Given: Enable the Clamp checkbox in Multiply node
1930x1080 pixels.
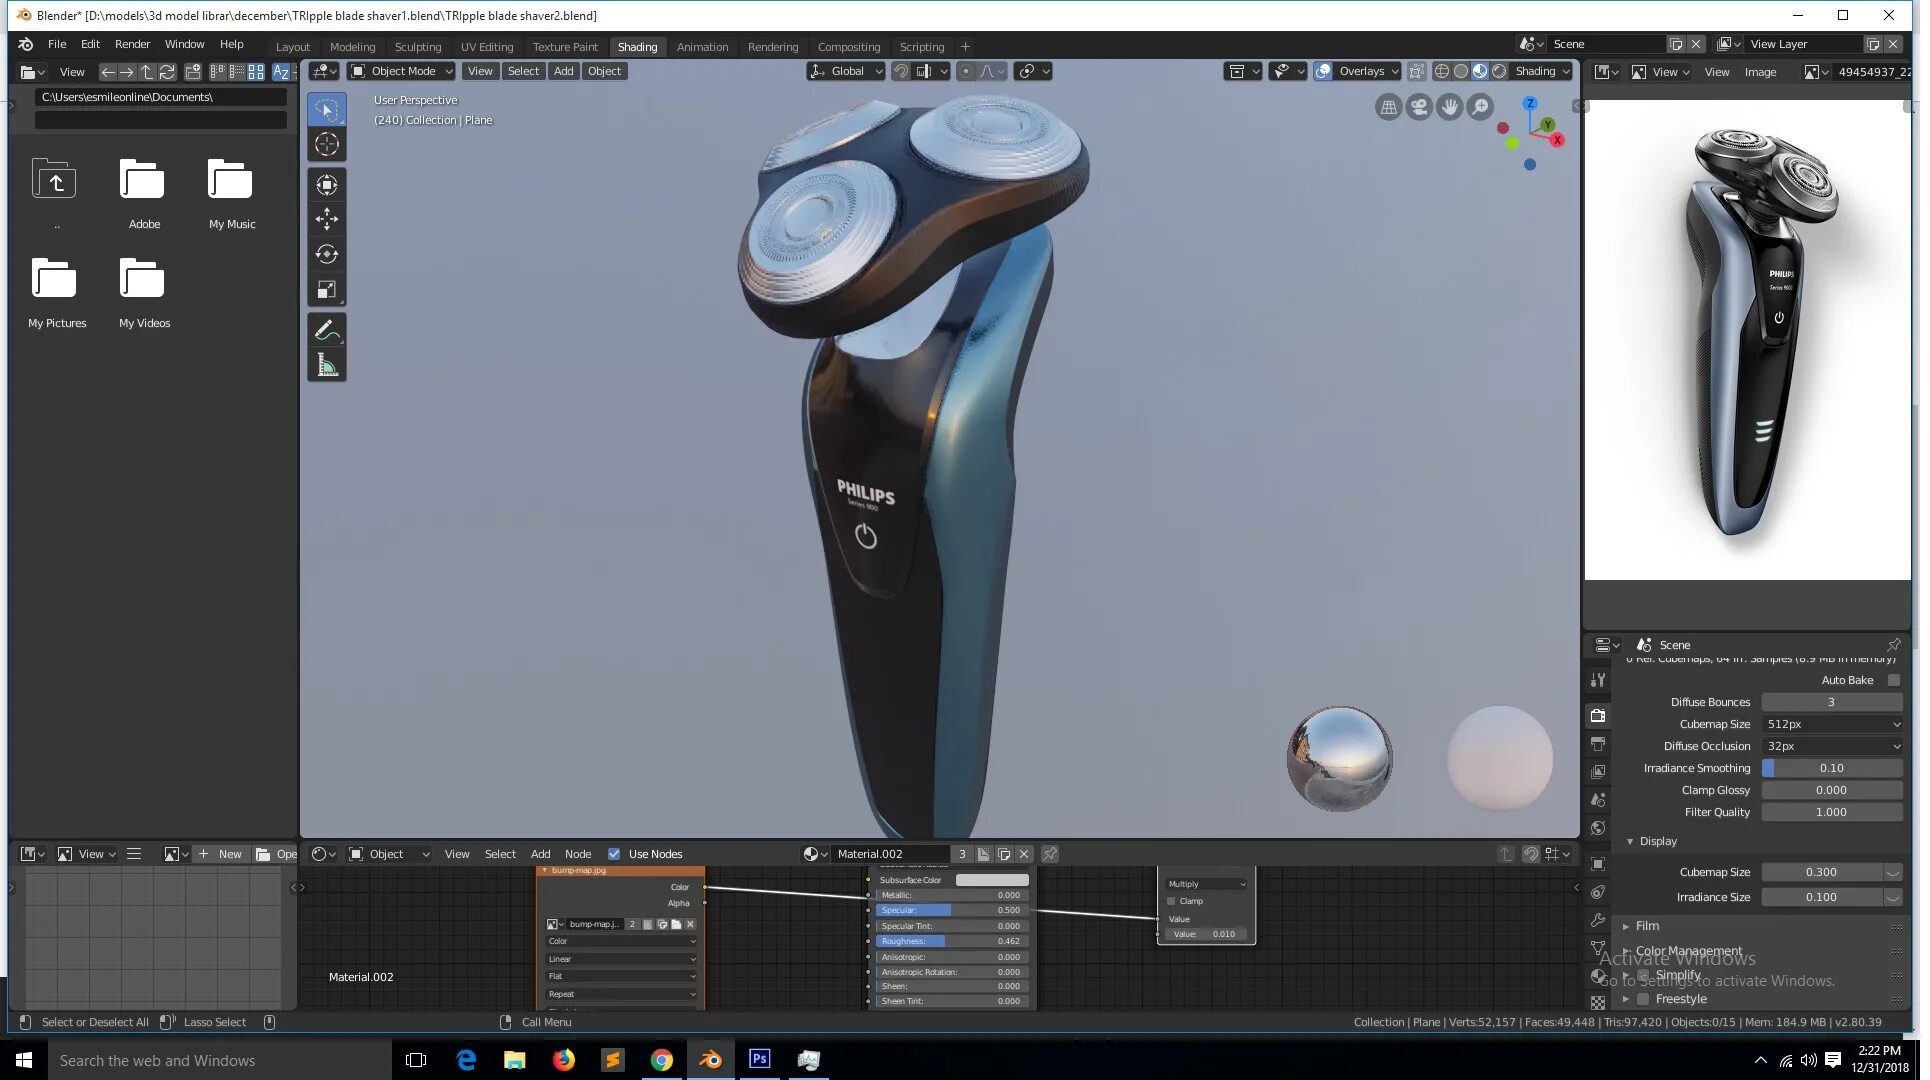Looking at the screenshot, I should 1172,901.
